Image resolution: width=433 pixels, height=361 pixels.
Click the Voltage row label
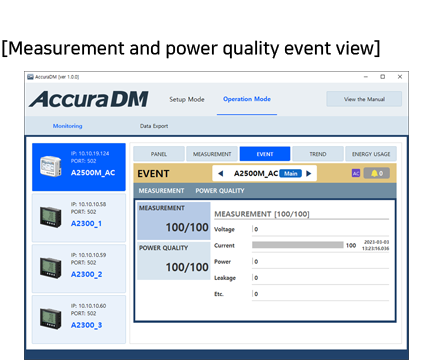[x=224, y=229]
